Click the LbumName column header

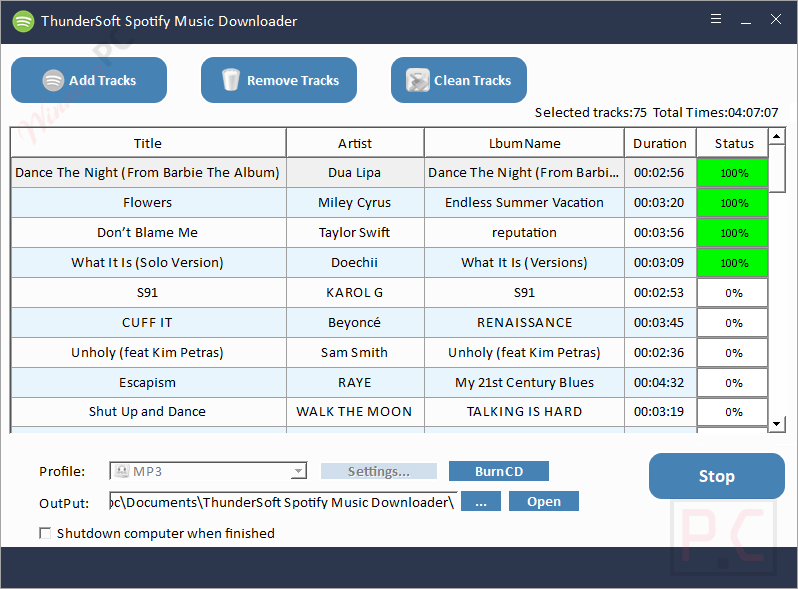click(x=524, y=143)
